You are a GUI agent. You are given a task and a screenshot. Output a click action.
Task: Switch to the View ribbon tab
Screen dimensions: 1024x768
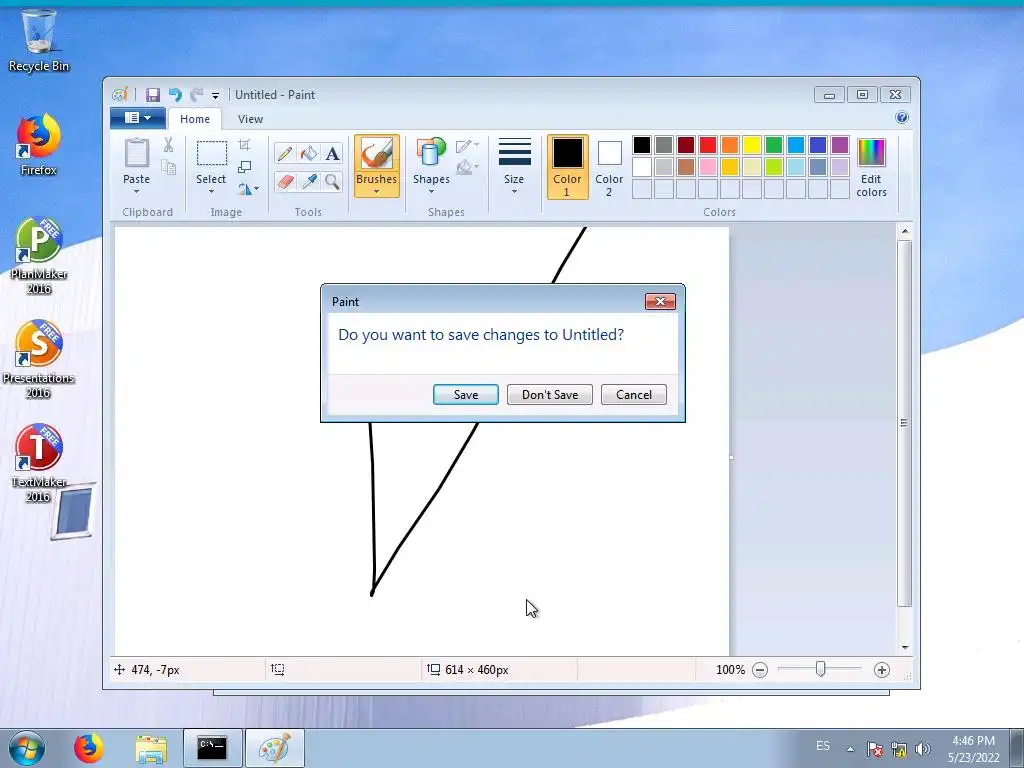(250, 119)
